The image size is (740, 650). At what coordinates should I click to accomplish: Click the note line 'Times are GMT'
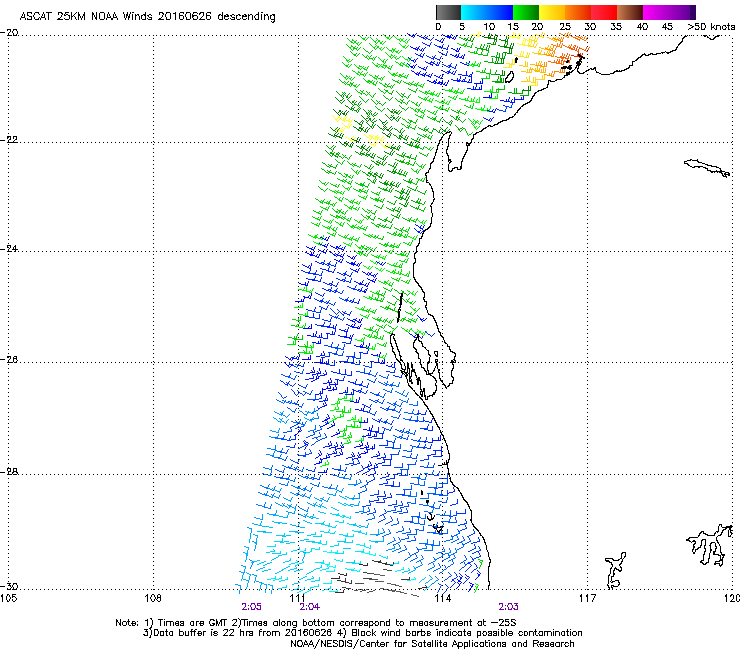coord(195,623)
